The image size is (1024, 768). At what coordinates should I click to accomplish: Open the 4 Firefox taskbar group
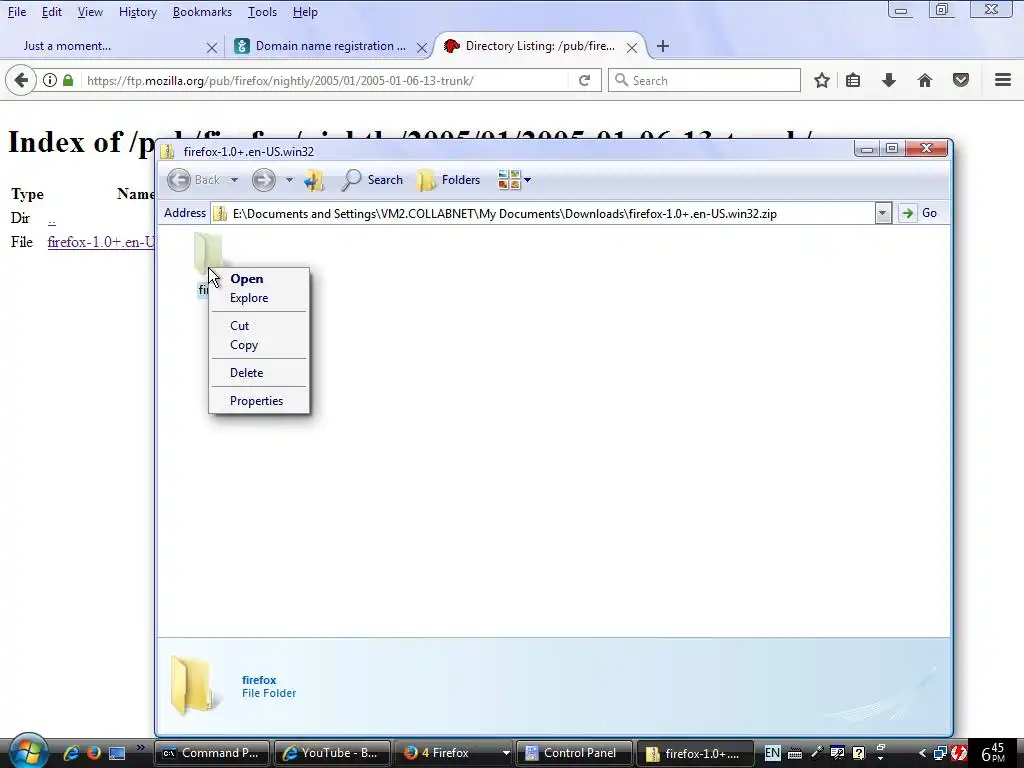[454, 753]
